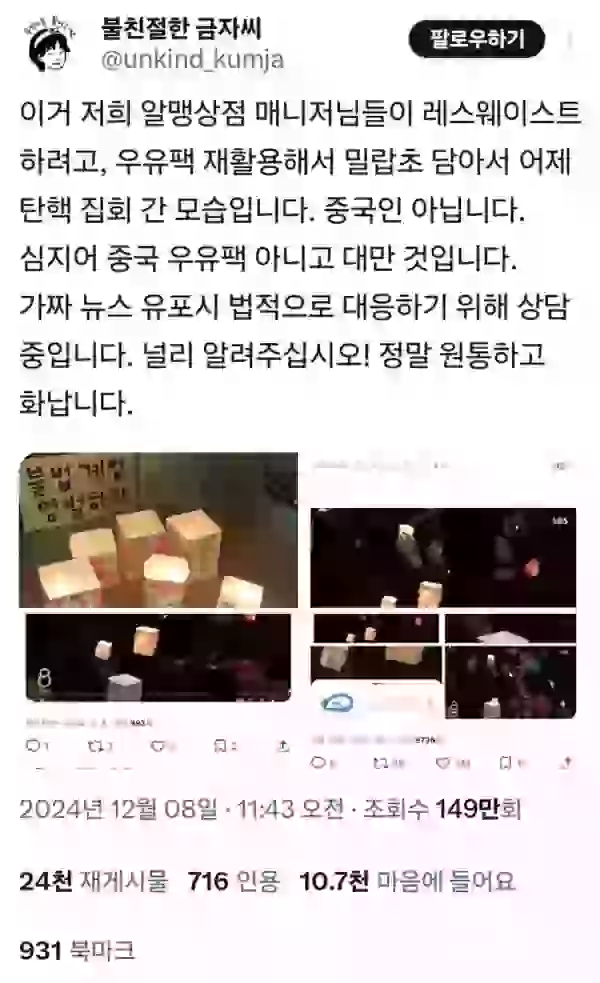Click the heart icon in left embedded tweet

click(159, 745)
